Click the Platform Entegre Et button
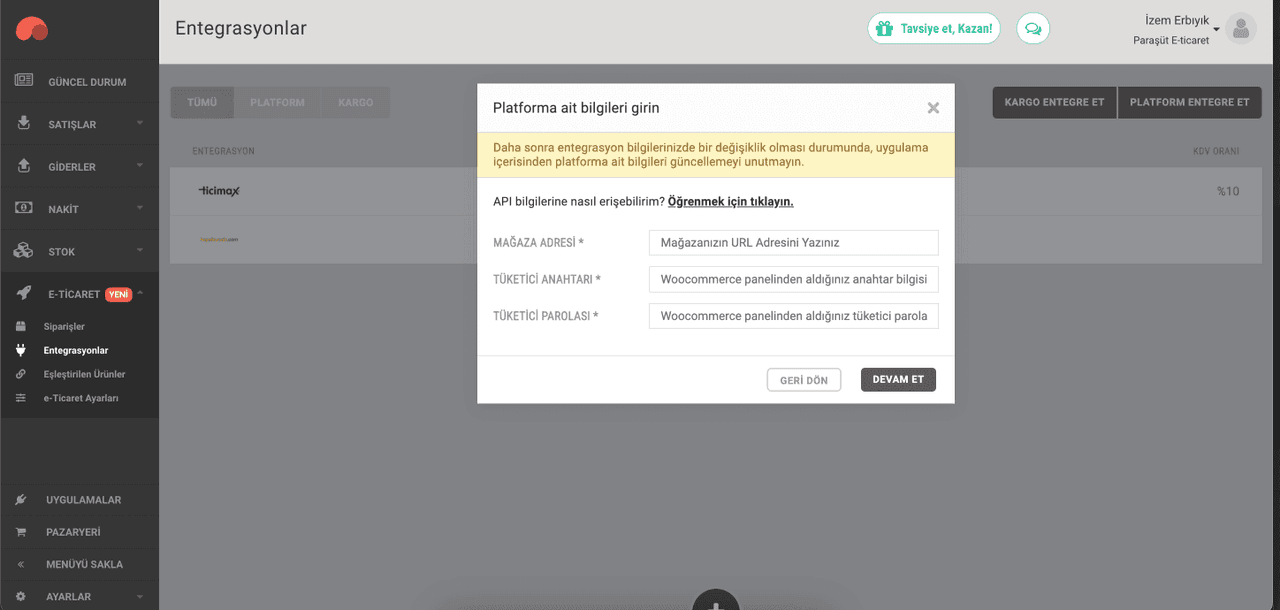The width and height of the screenshot is (1280, 610). pyautogui.click(x=1190, y=102)
